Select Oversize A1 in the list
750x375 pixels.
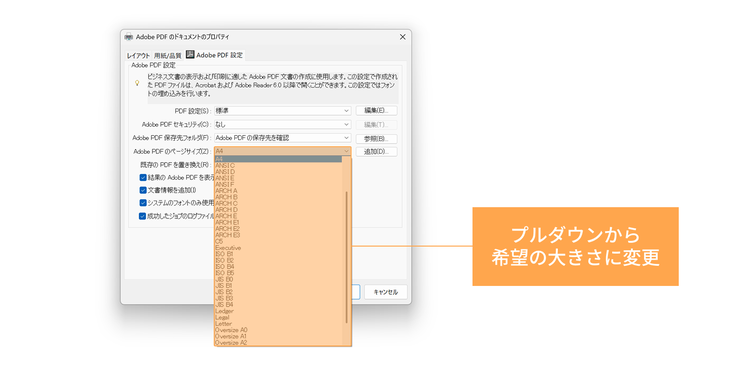[x=278, y=336]
